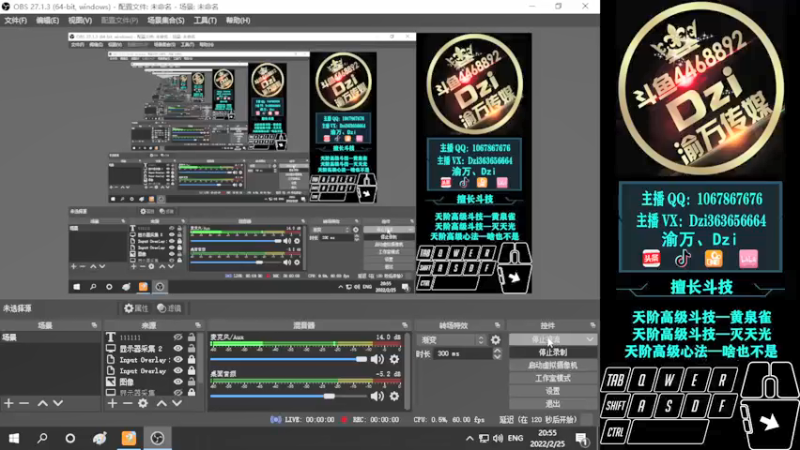This screenshot has width=800, height=450.
Task: Move the source up in the 来源 panel
Action: tap(162, 403)
